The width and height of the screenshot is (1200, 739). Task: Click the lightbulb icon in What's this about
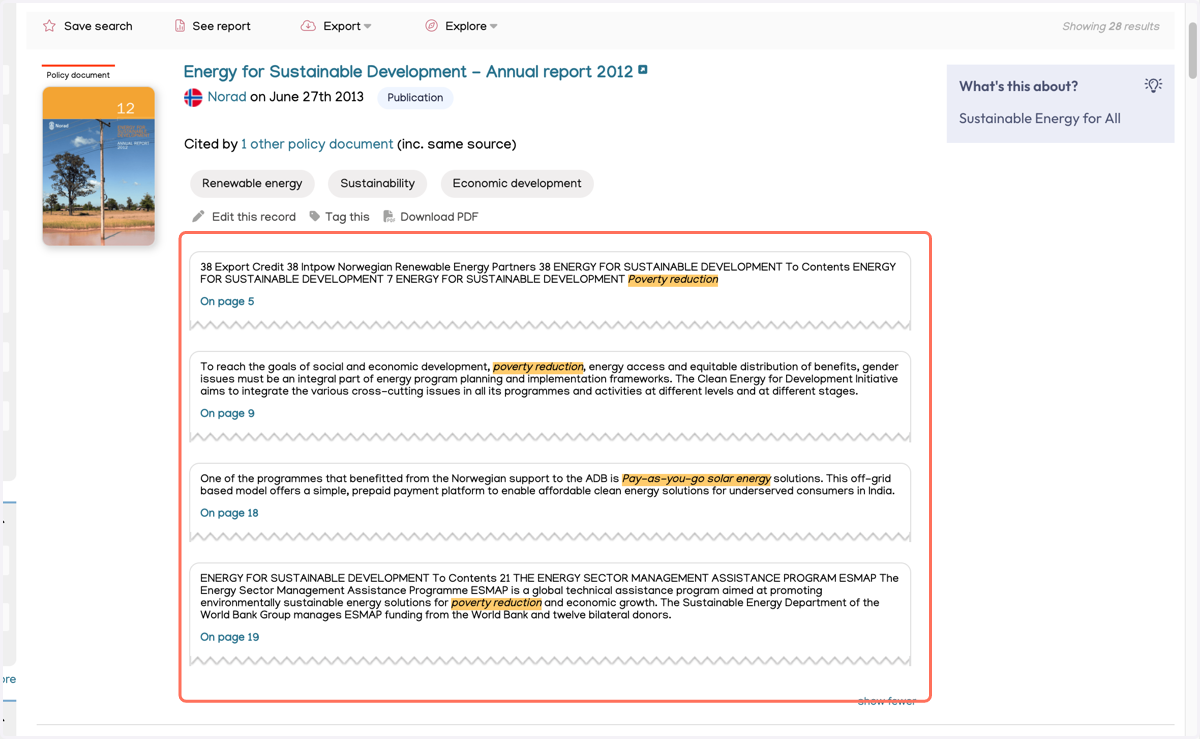tap(1154, 86)
